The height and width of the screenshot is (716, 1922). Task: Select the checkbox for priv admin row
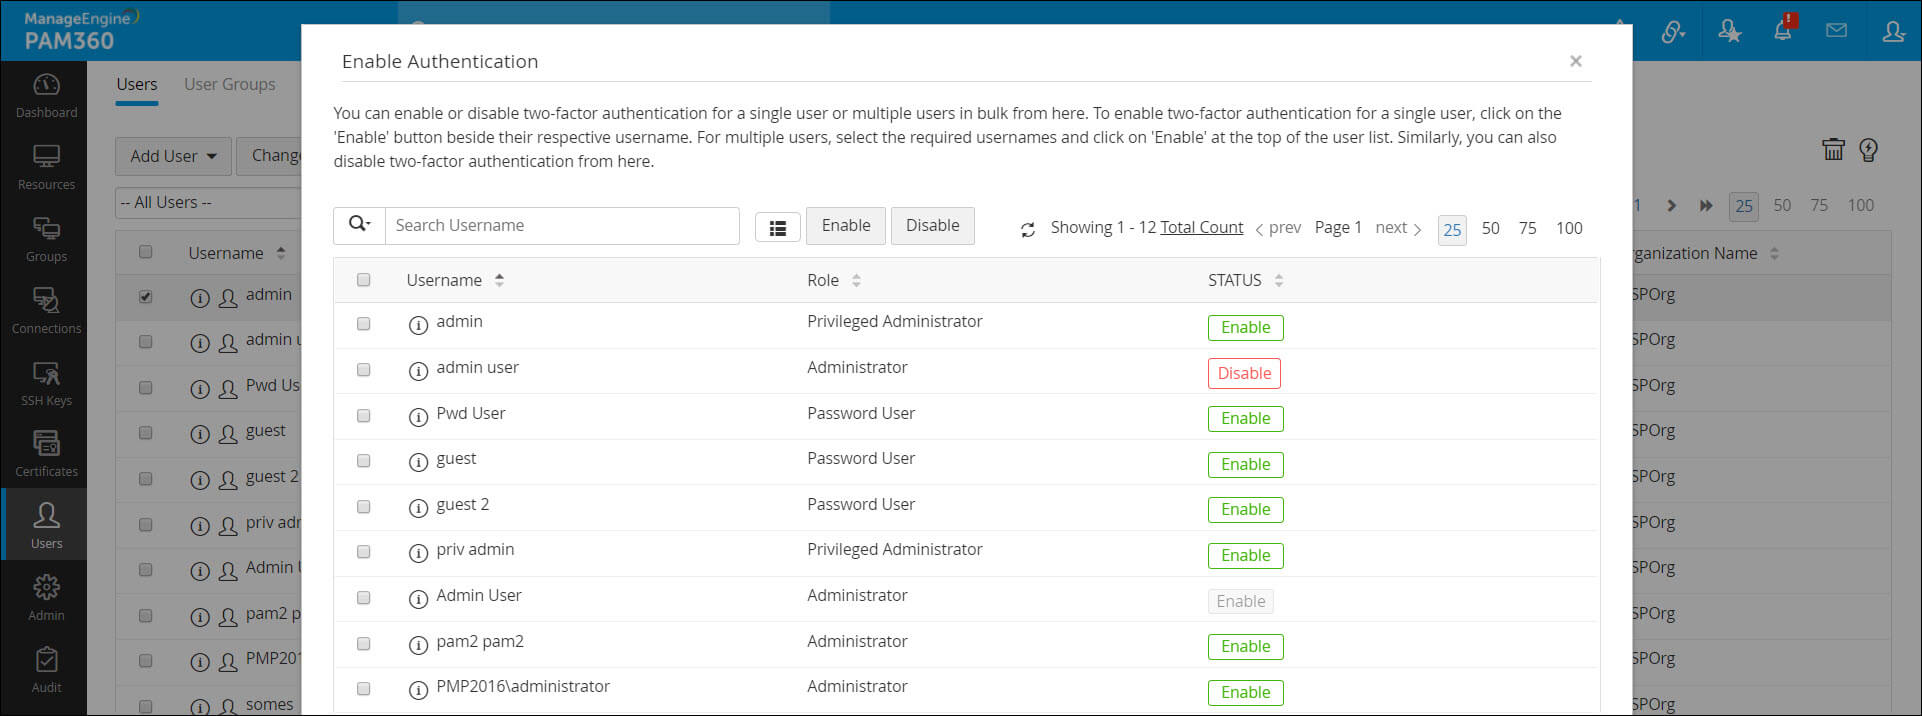coord(363,551)
